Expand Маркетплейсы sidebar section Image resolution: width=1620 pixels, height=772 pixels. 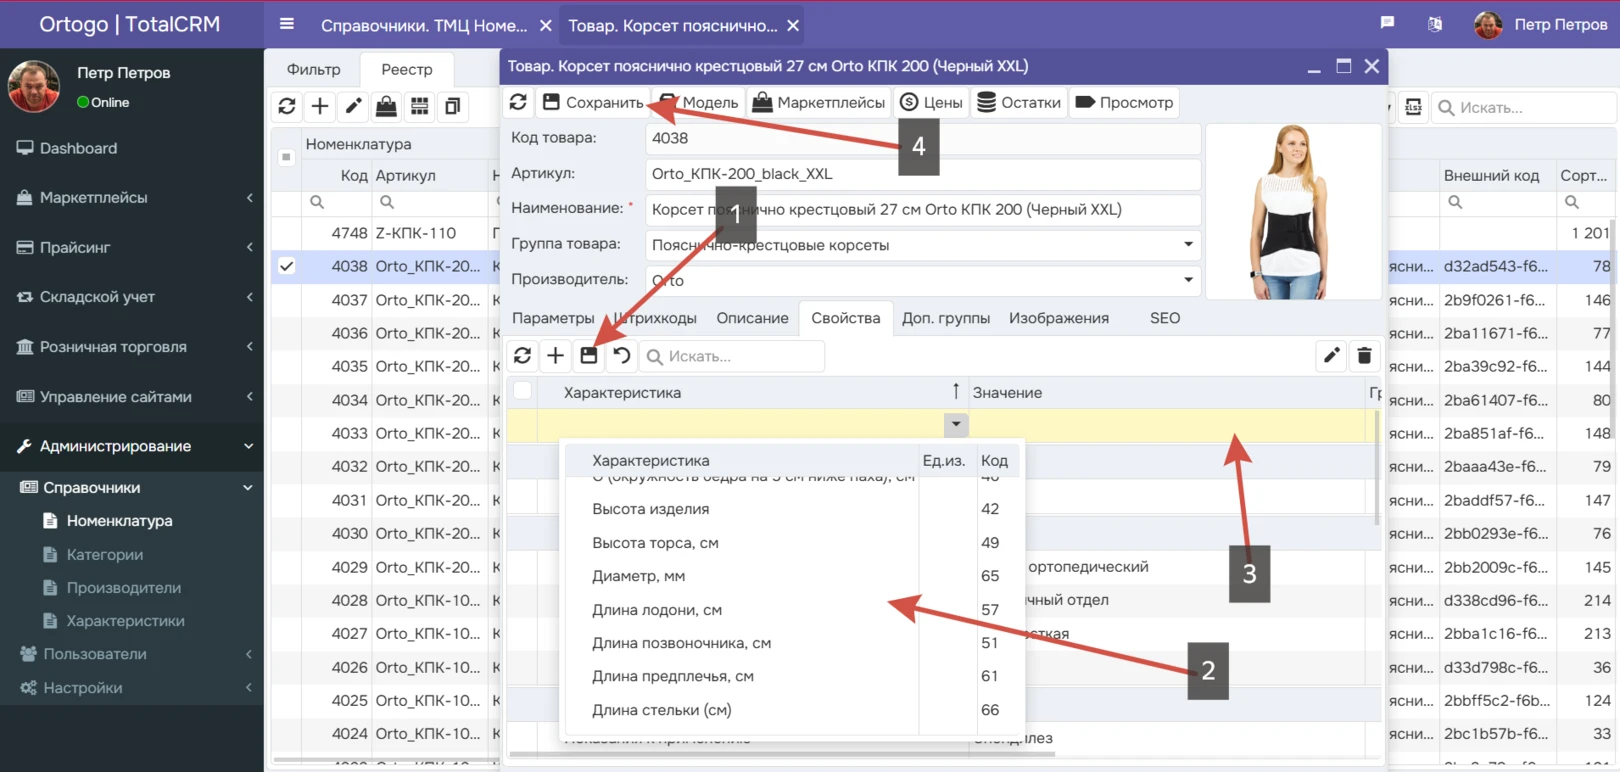[131, 198]
